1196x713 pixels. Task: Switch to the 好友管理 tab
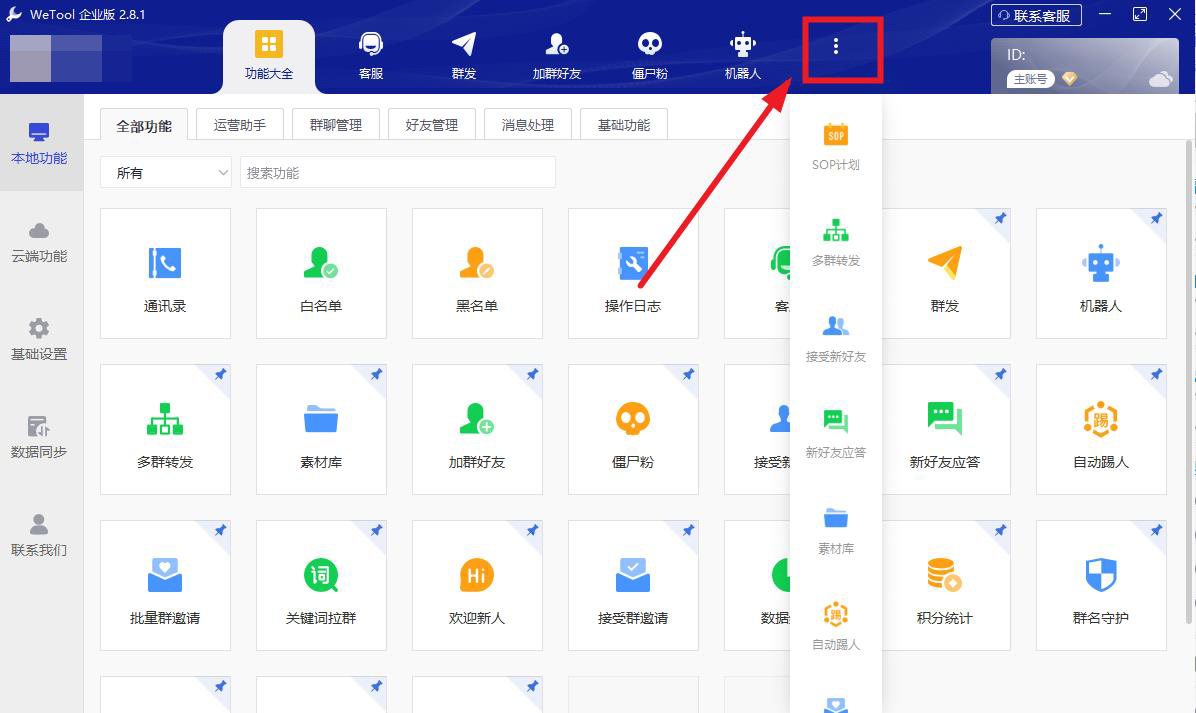point(432,125)
